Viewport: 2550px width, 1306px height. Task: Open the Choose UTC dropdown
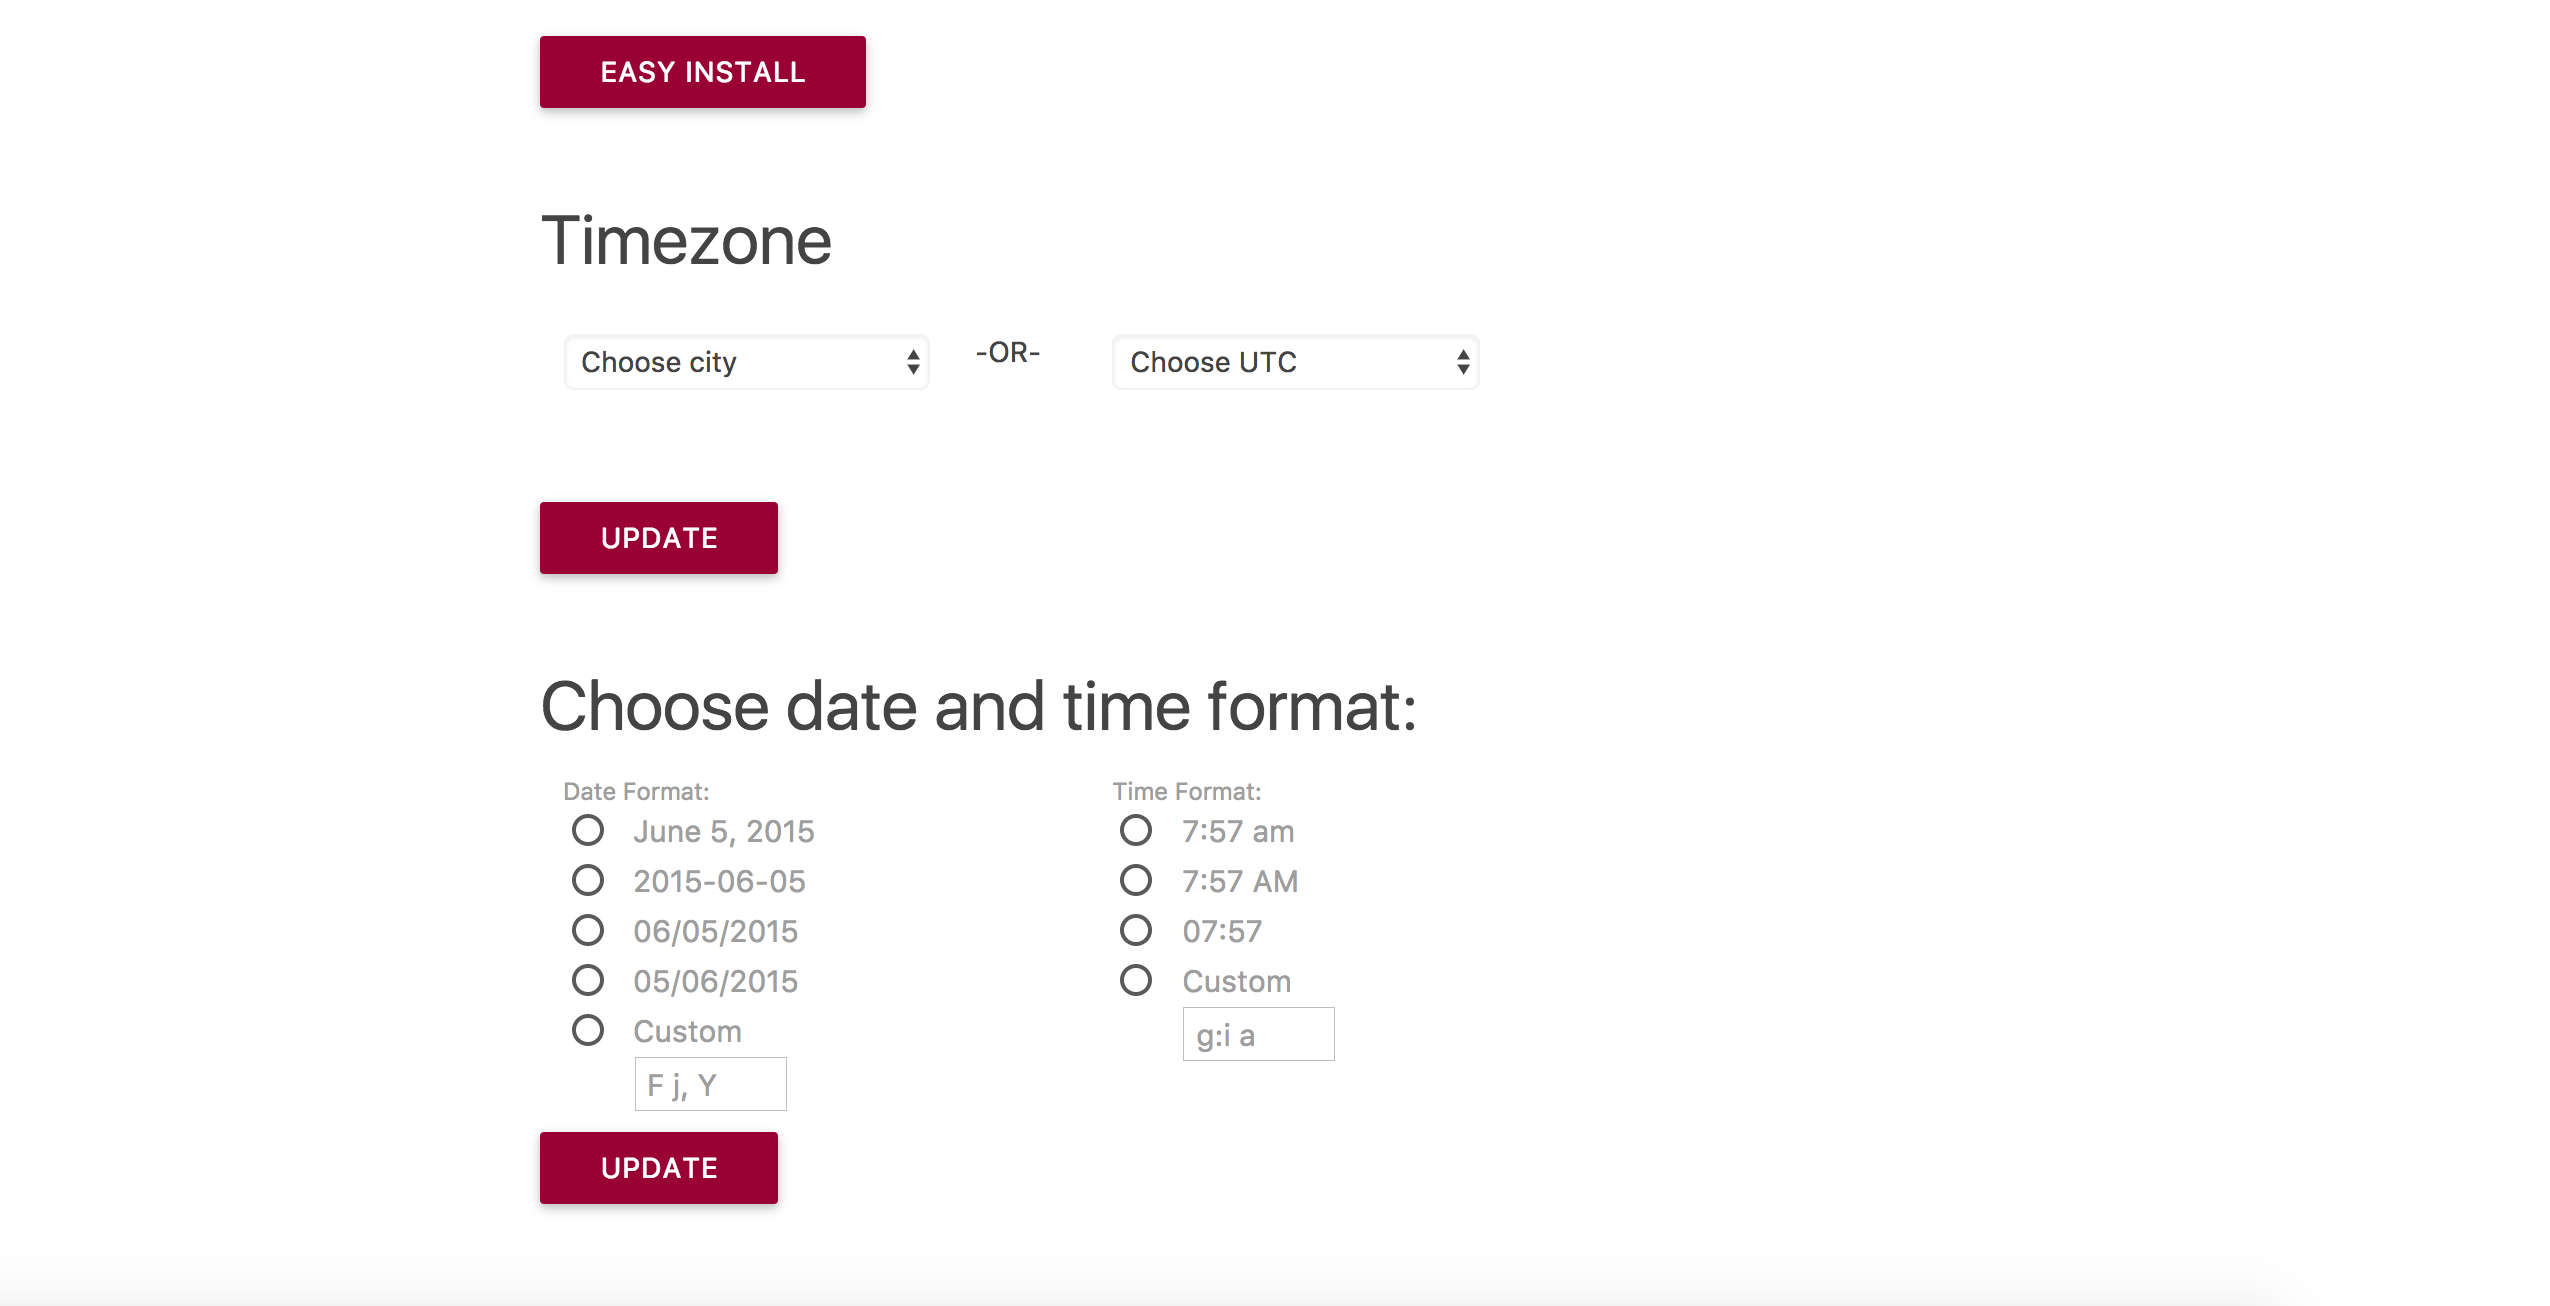pos(1295,362)
